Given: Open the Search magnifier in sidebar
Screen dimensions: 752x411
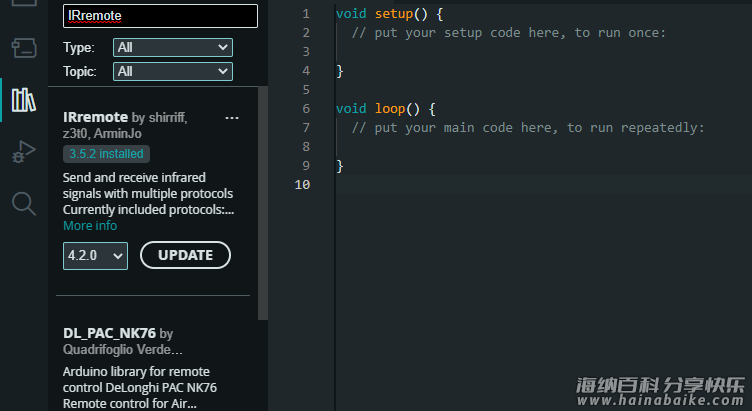Looking at the screenshot, I should (23, 204).
